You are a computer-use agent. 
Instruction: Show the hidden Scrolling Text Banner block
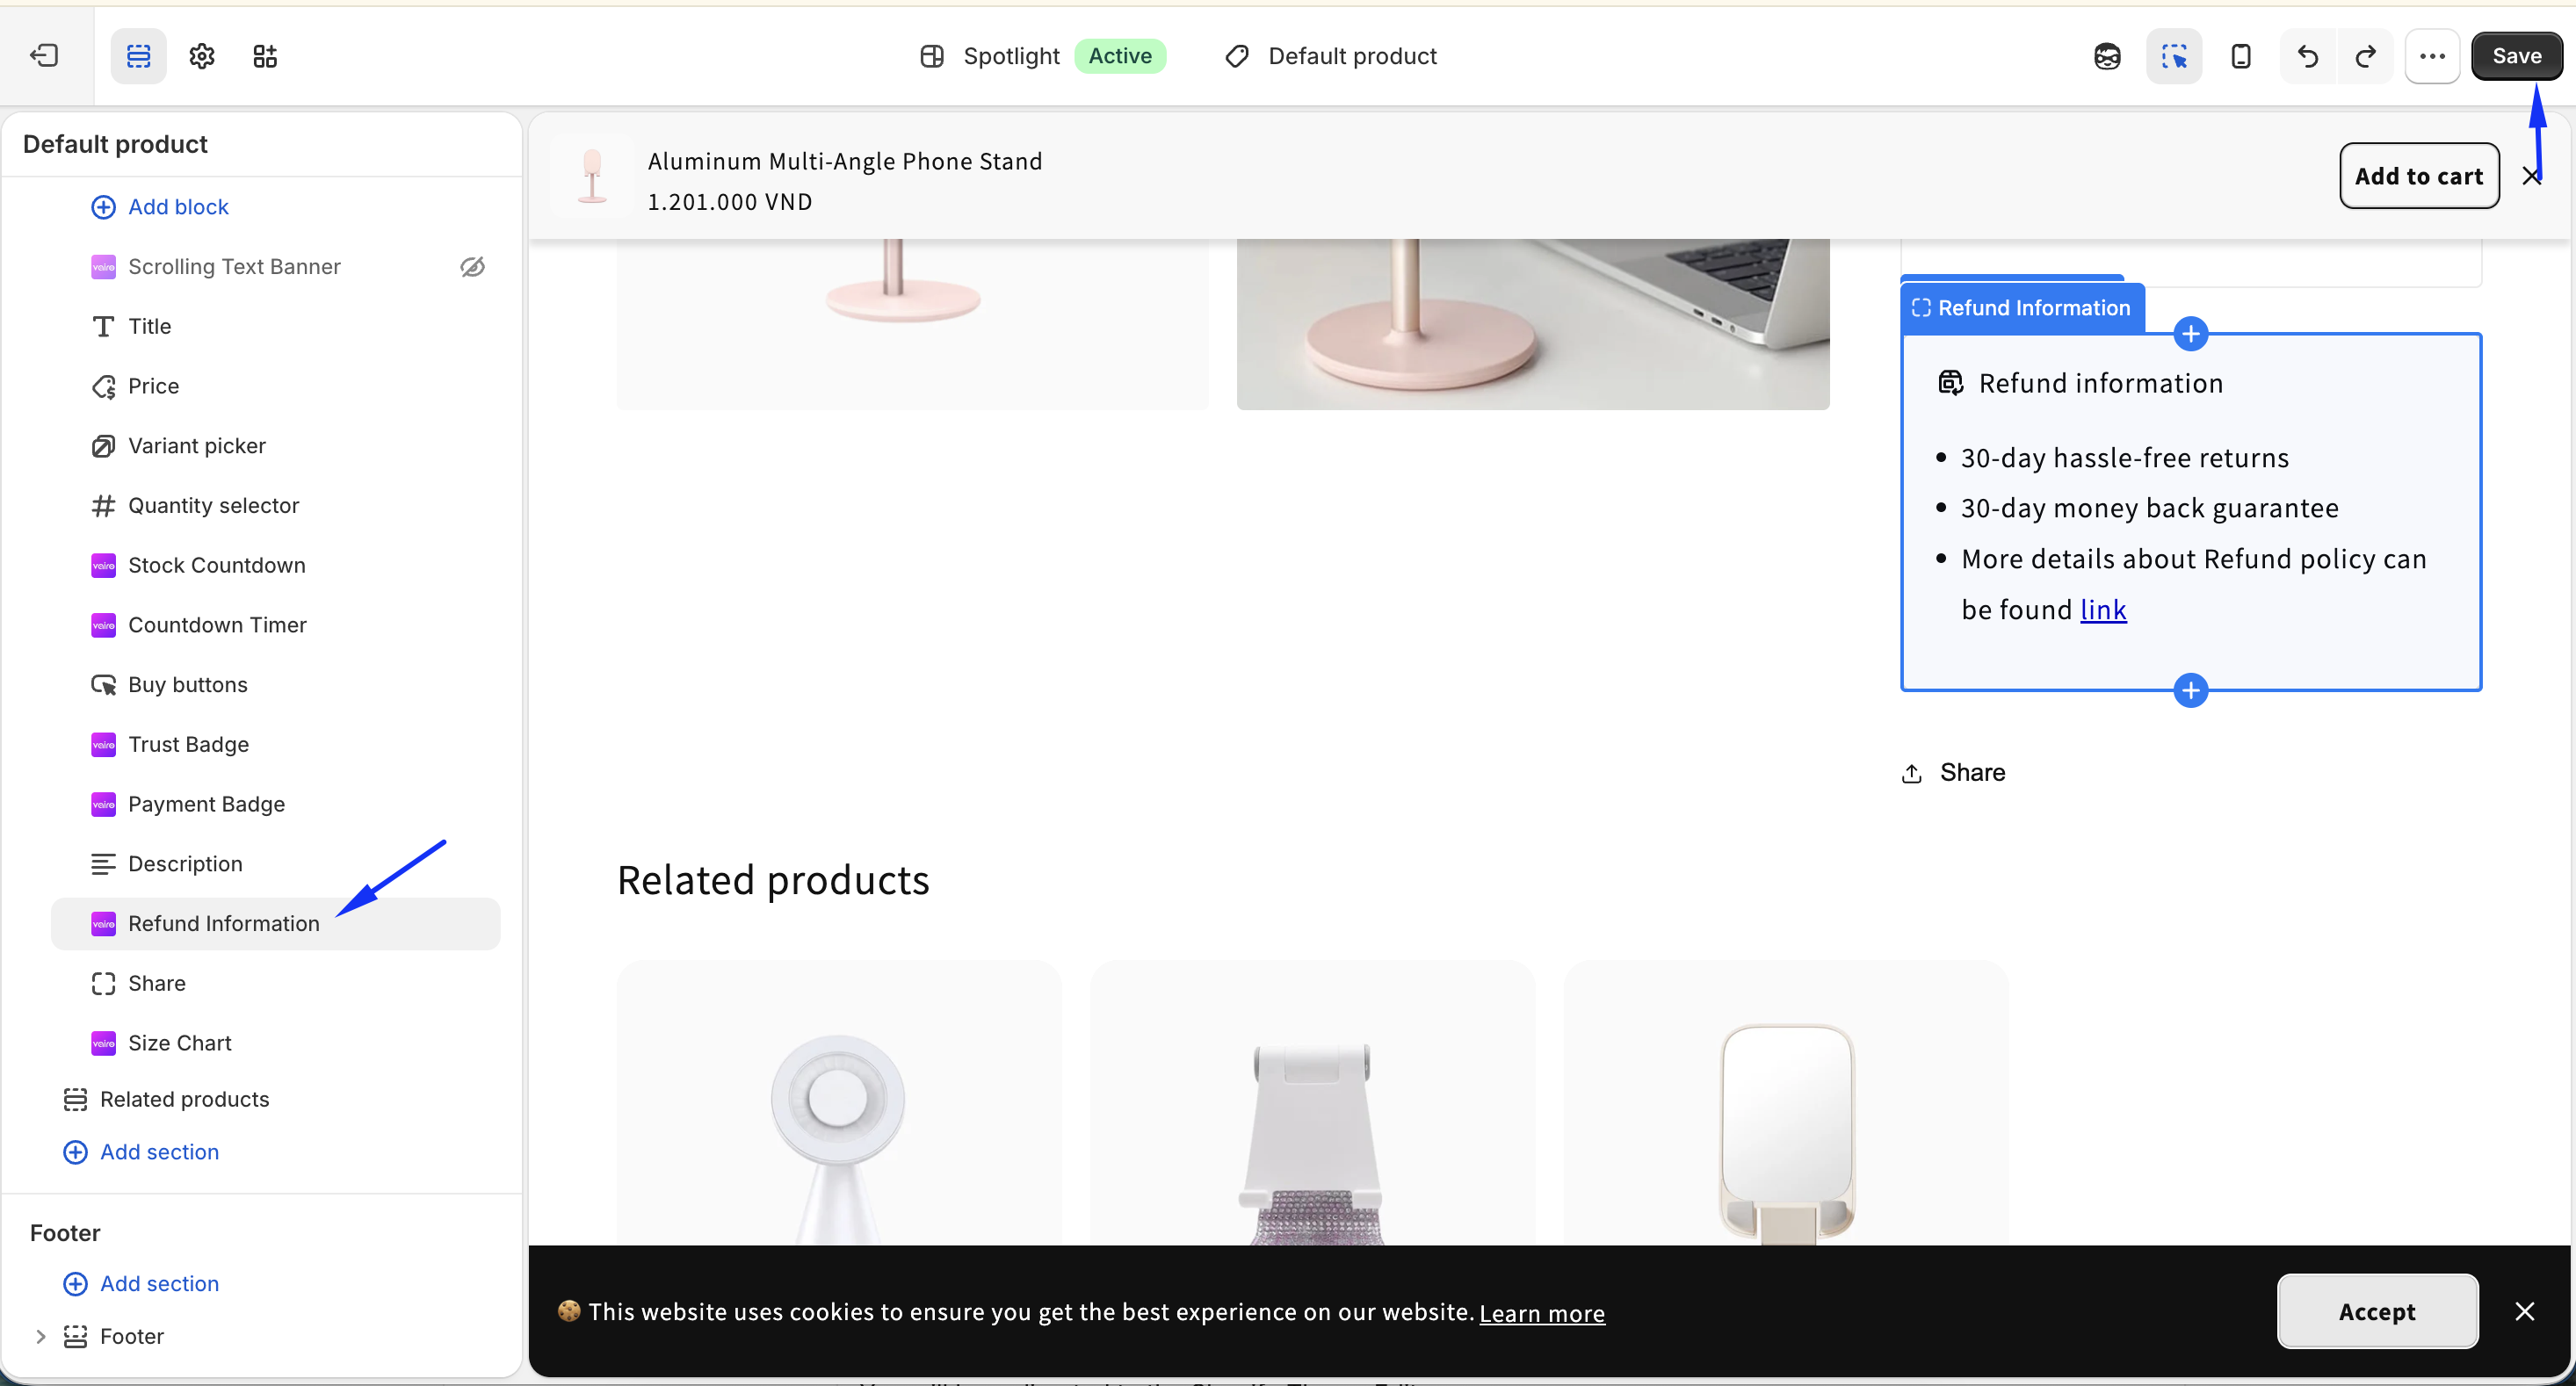[472, 267]
